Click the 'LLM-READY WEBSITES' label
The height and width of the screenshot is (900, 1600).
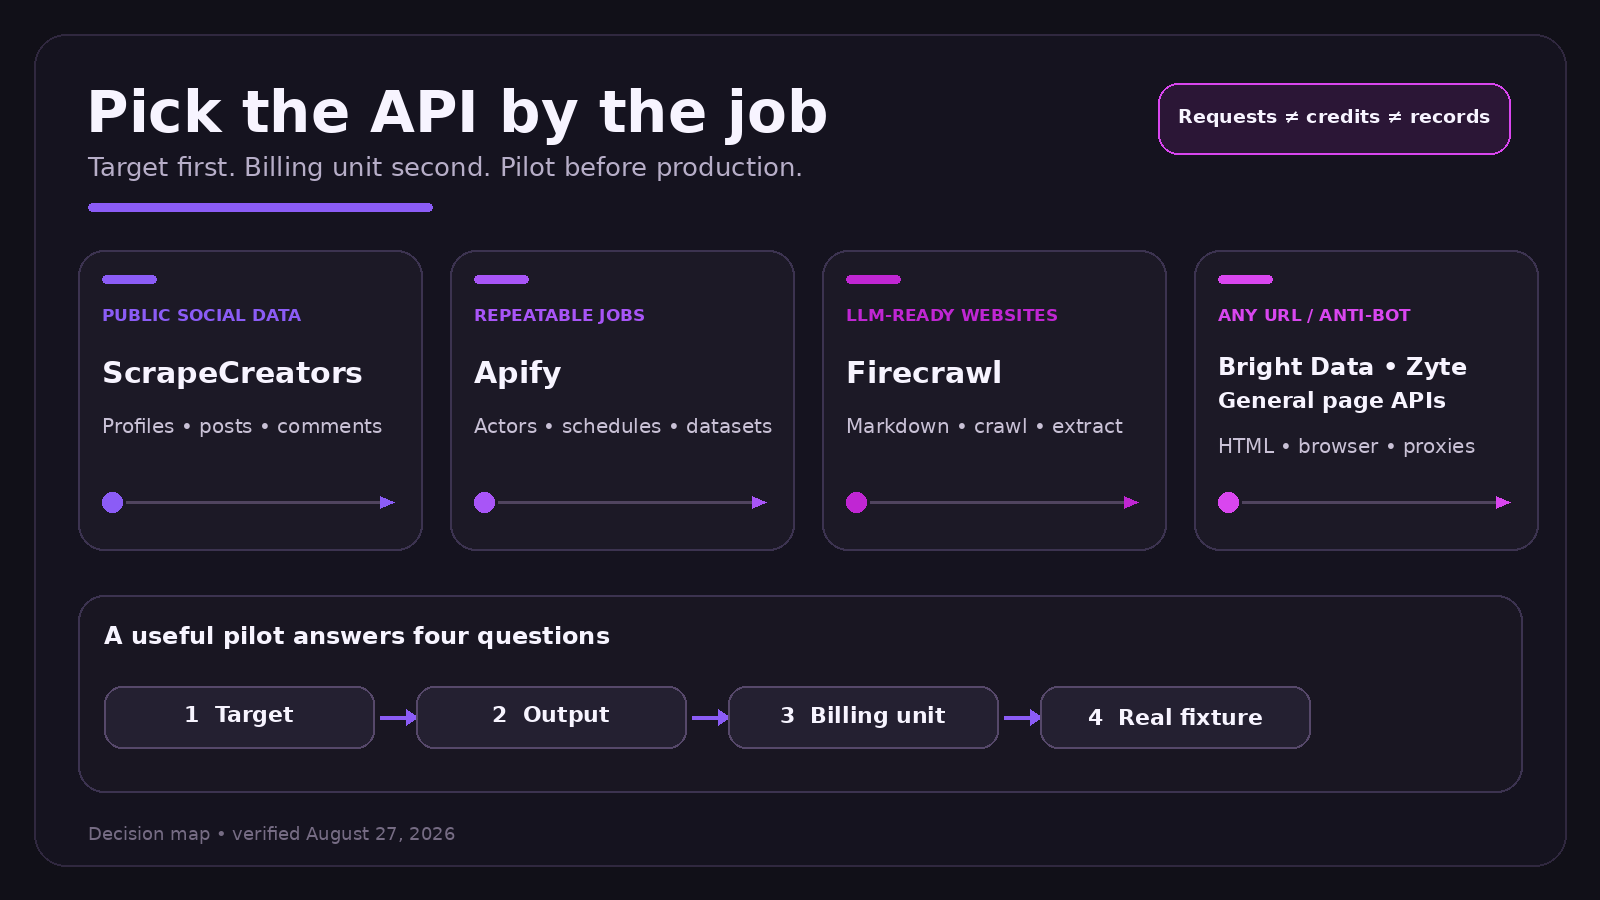pos(952,315)
